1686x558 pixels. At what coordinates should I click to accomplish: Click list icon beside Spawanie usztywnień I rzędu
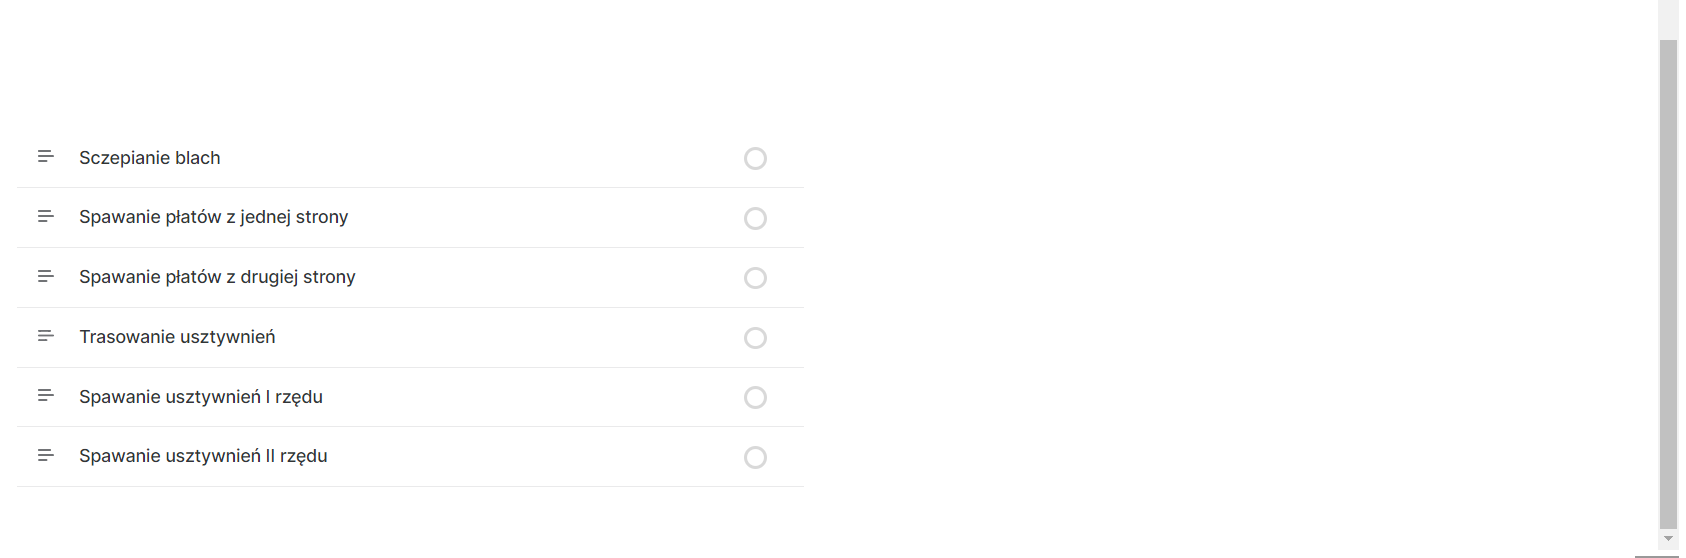click(45, 396)
